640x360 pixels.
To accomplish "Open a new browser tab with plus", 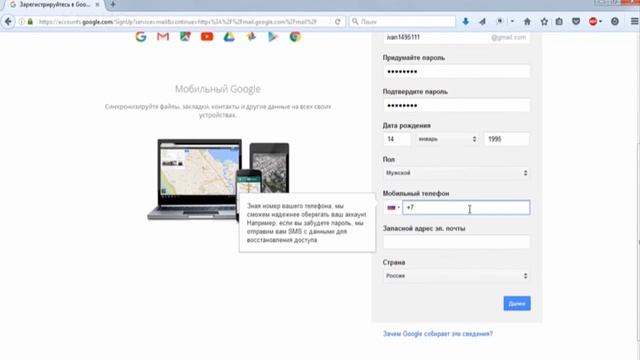I will [113, 5].
